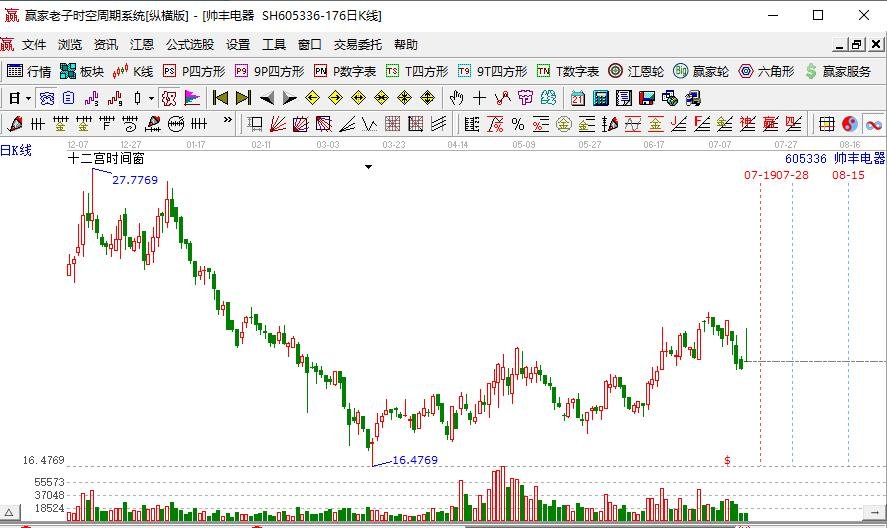Select the hand pan tool
This screenshot has height=528, width=887.
pos(456,98)
